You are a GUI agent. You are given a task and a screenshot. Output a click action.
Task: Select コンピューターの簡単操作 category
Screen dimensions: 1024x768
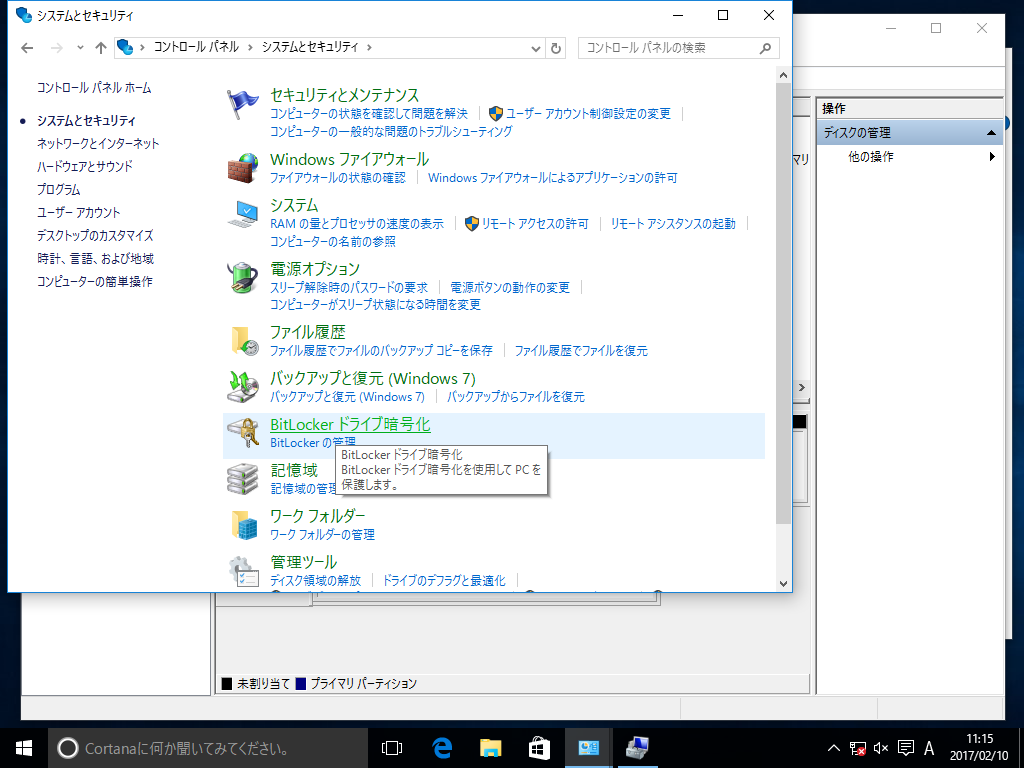[x=95, y=281]
